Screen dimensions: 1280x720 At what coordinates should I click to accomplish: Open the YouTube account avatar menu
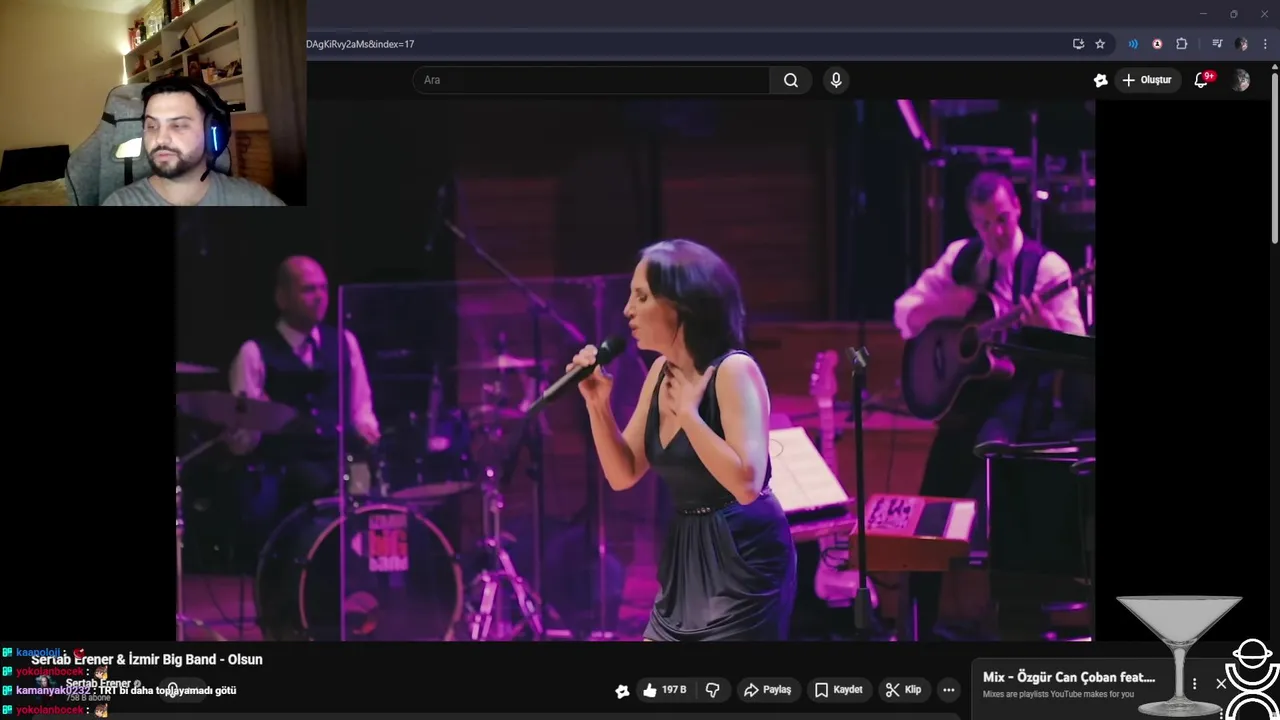tap(1240, 80)
